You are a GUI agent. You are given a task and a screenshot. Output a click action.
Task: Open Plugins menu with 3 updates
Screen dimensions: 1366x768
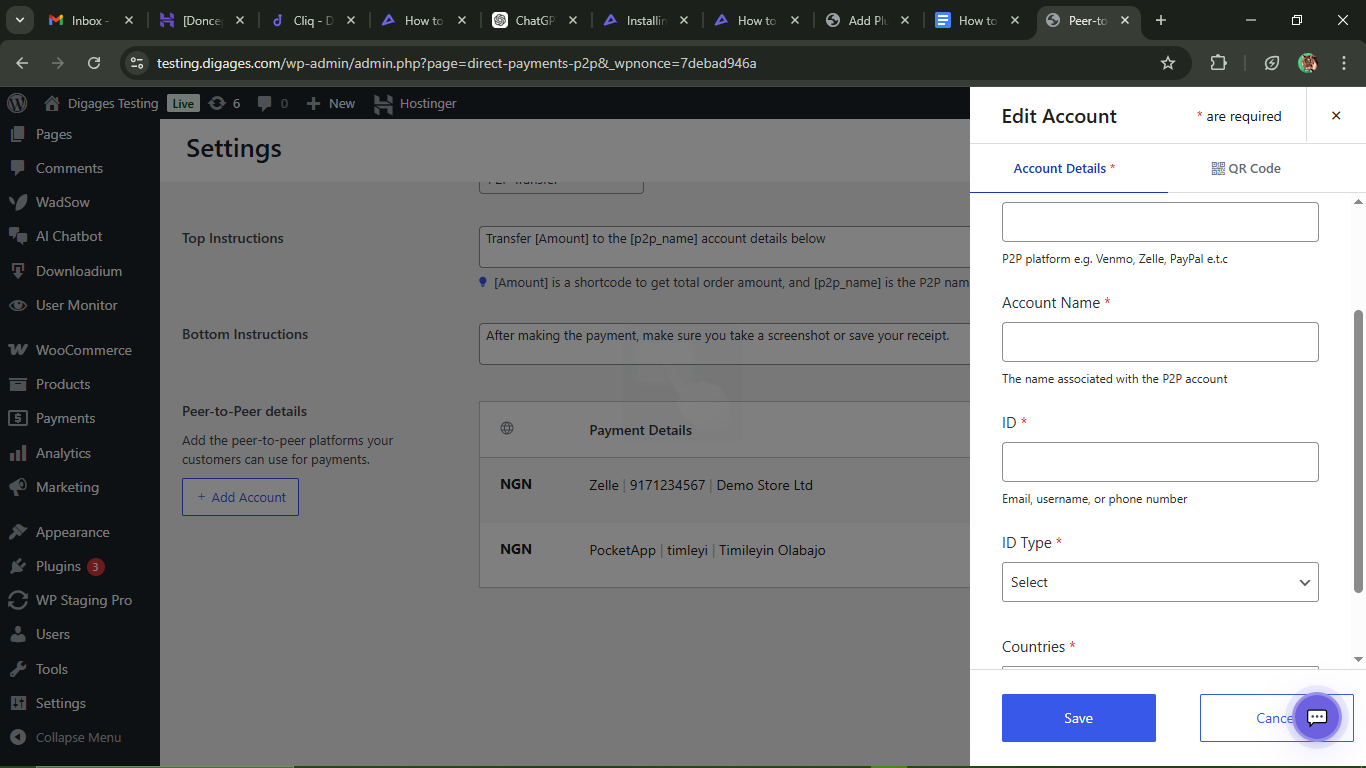(x=58, y=566)
